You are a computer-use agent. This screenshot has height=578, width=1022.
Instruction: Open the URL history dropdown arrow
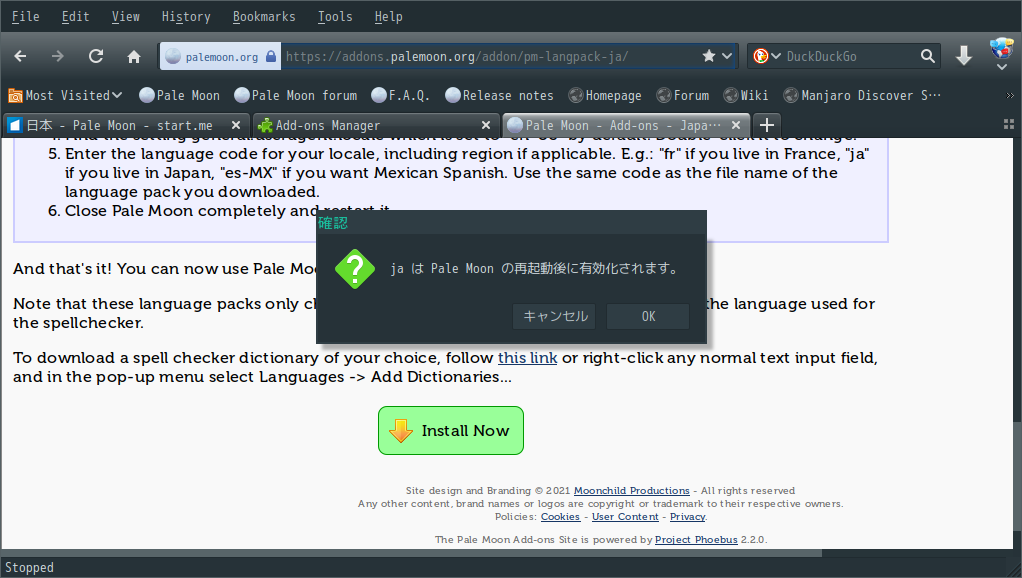pos(727,57)
